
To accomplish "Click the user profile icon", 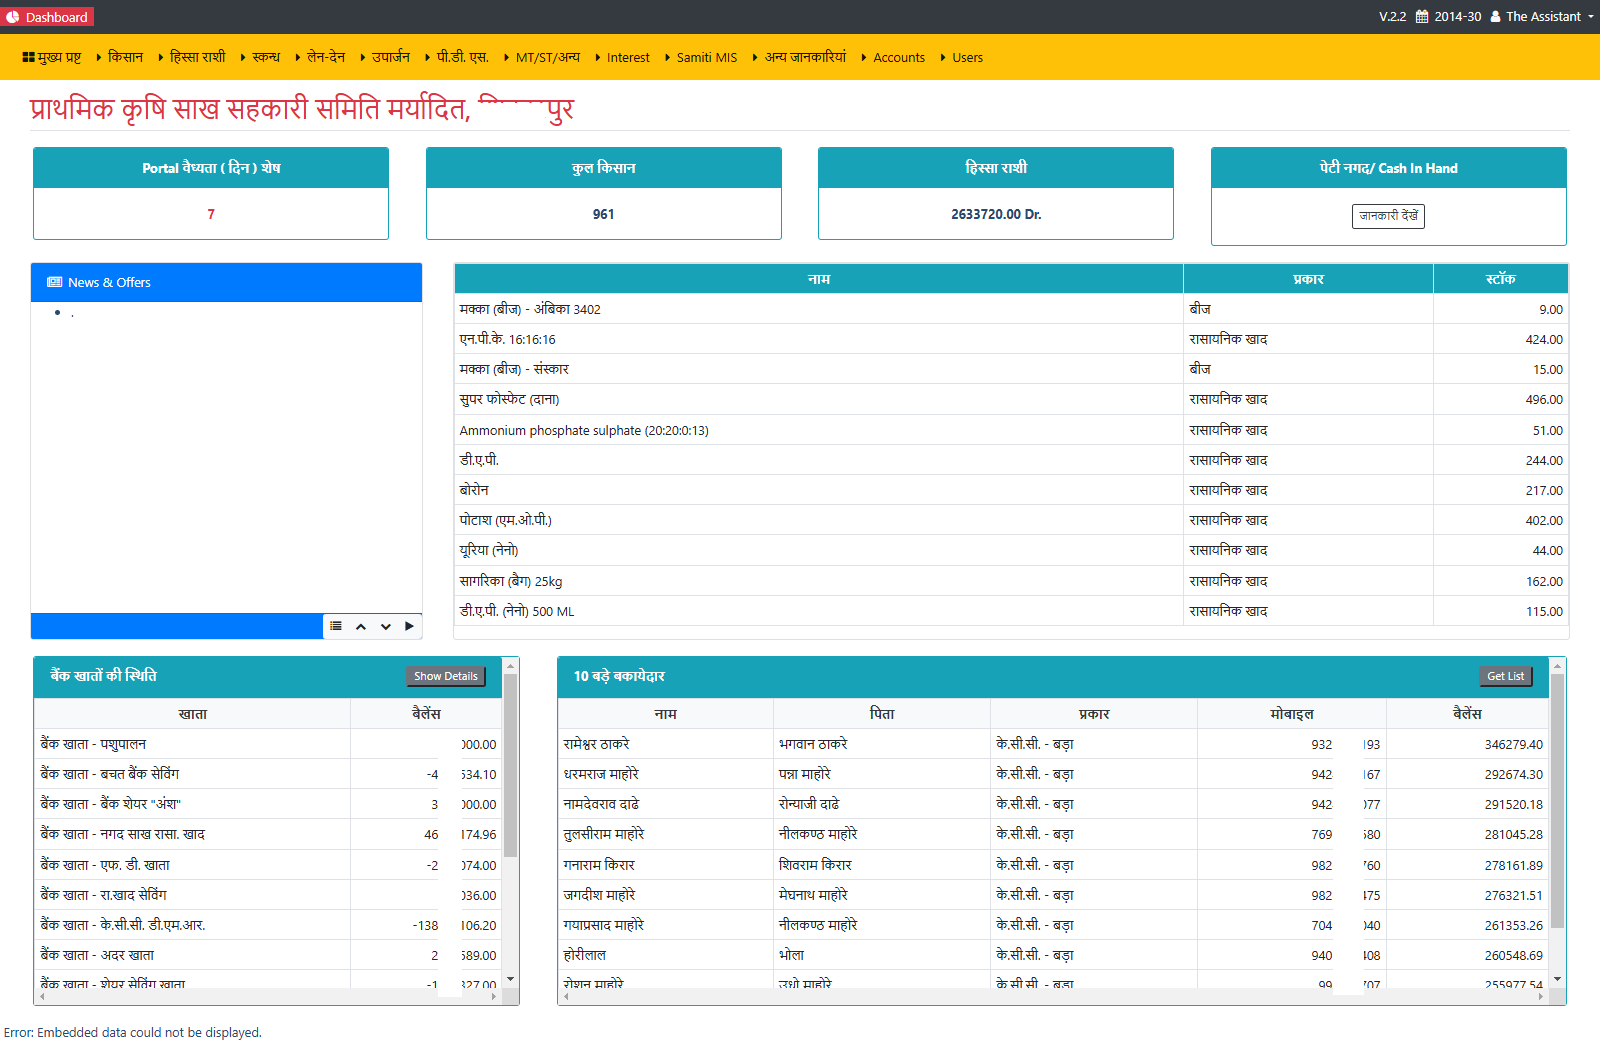I will (x=1495, y=17).
